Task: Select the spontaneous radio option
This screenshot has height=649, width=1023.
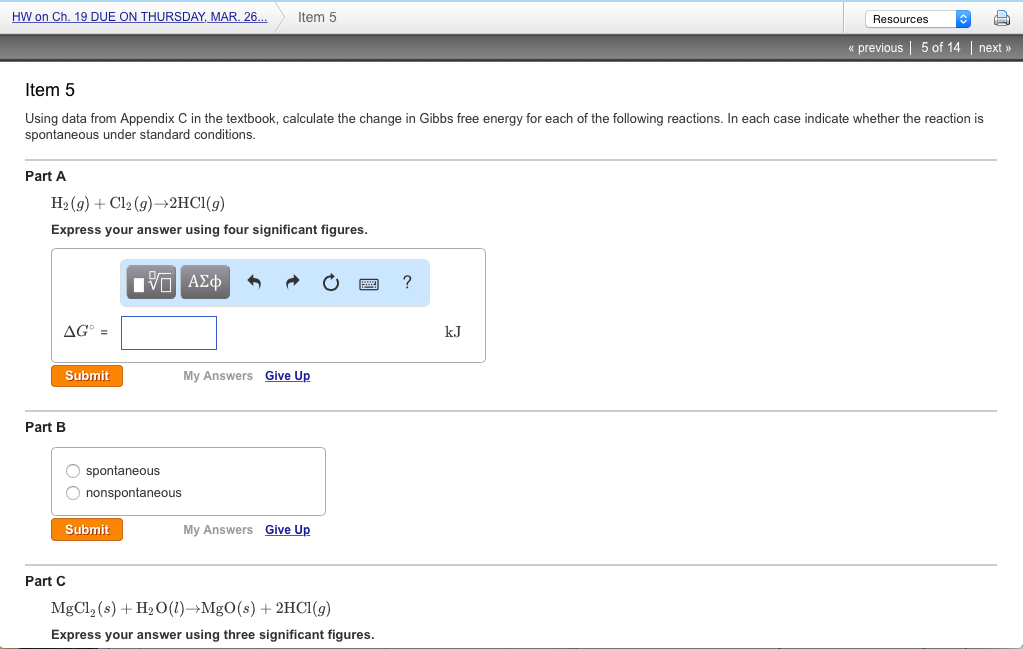Action: [x=73, y=471]
